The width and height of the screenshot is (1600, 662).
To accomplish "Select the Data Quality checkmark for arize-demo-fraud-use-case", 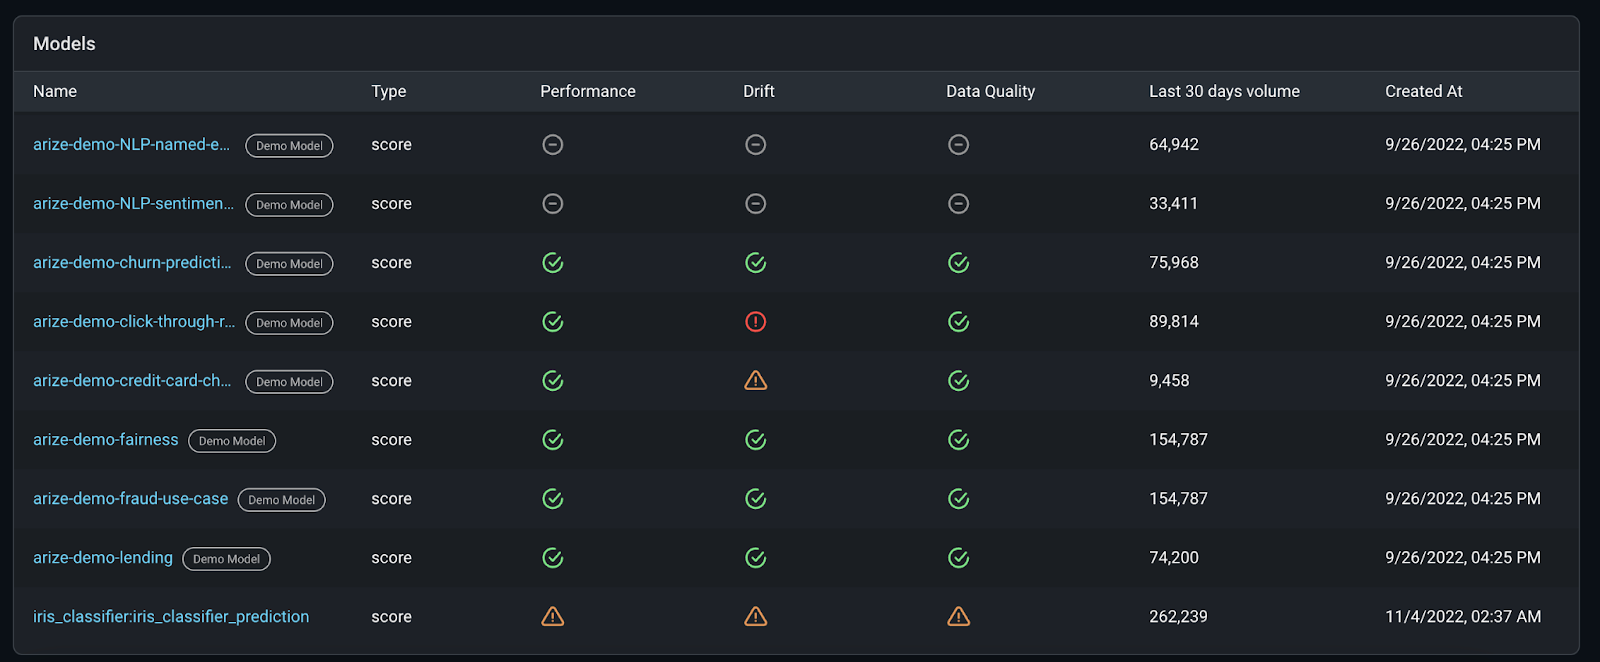I will 959,499.
